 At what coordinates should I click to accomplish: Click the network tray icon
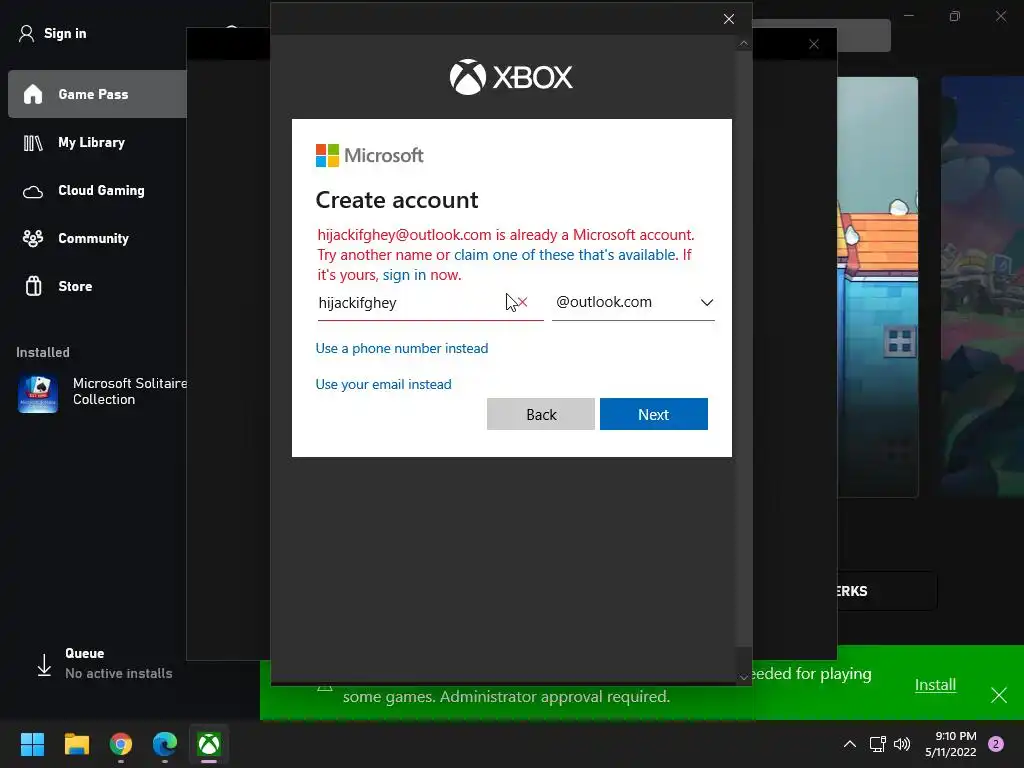(x=878, y=744)
